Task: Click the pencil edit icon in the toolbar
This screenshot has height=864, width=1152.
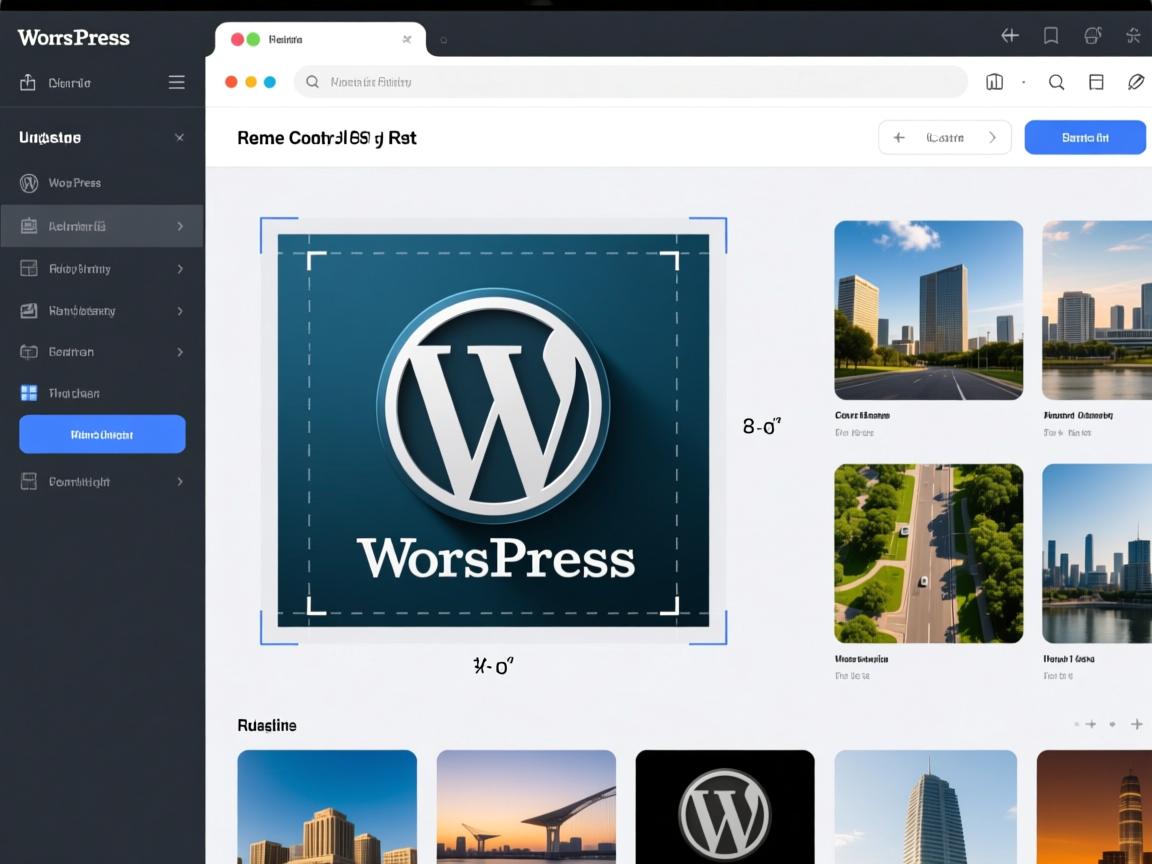Action: pyautogui.click(x=1136, y=82)
